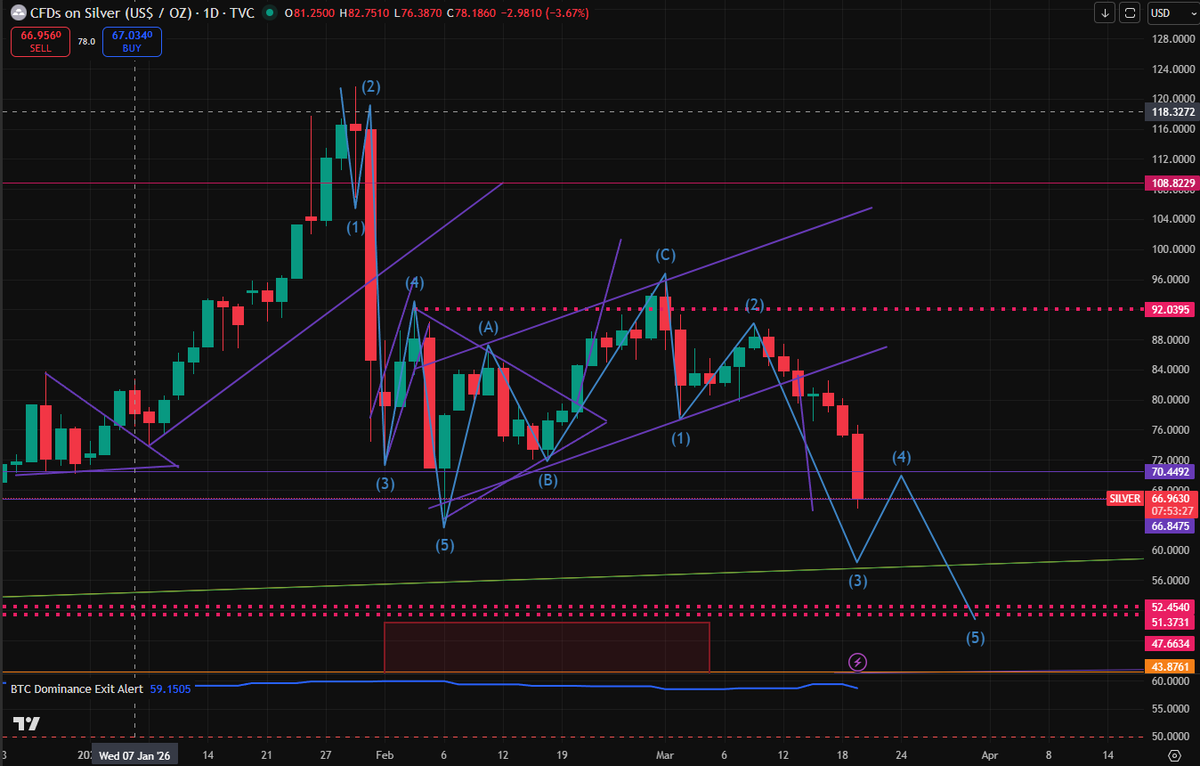
Task: Click the orange 43.8761 price label
Action: (1171, 667)
